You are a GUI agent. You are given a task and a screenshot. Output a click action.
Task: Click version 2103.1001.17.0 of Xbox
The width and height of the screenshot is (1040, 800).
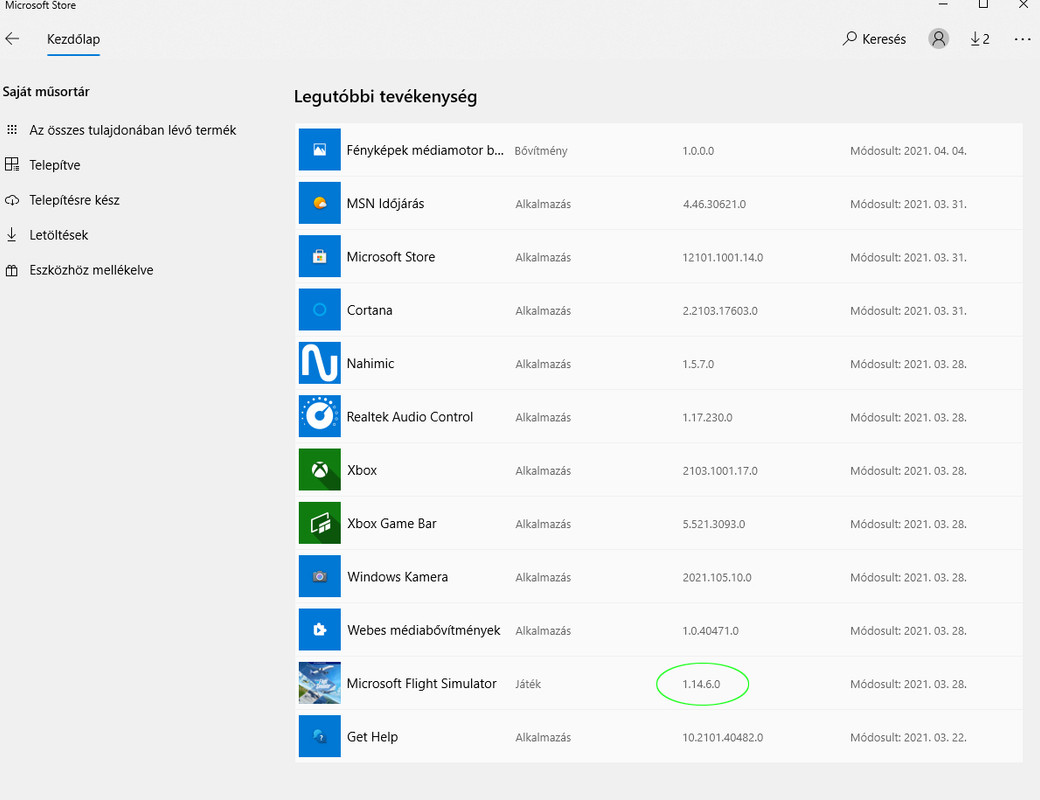(x=720, y=471)
